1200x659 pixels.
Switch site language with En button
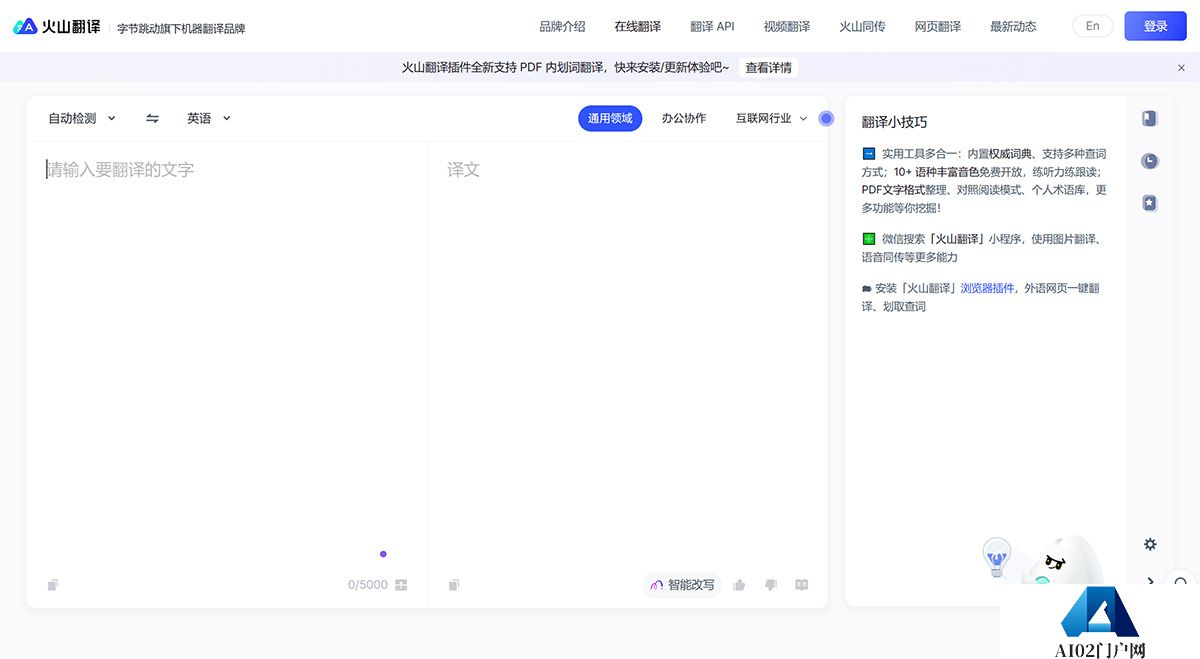pos(1093,26)
